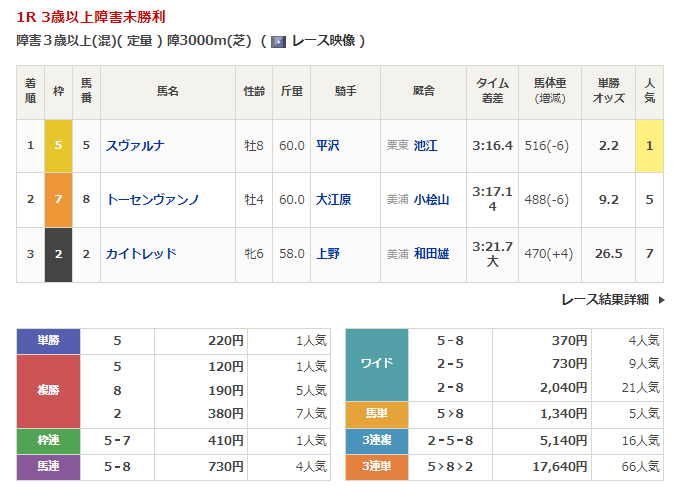View jockey 平沢 page

[x=327, y=146]
